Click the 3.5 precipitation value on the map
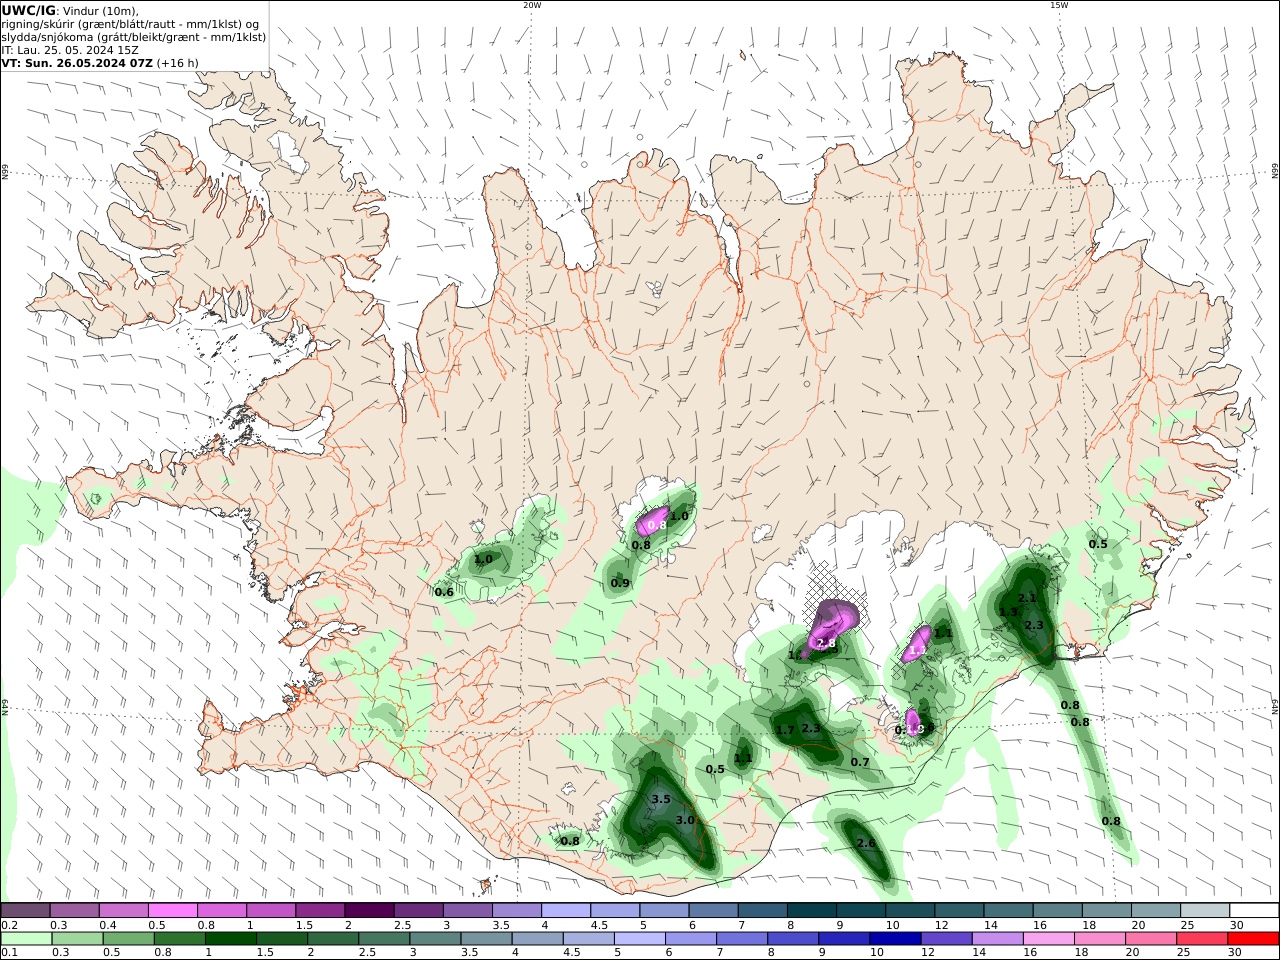Viewport: 1280px width, 960px height. click(x=661, y=800)
